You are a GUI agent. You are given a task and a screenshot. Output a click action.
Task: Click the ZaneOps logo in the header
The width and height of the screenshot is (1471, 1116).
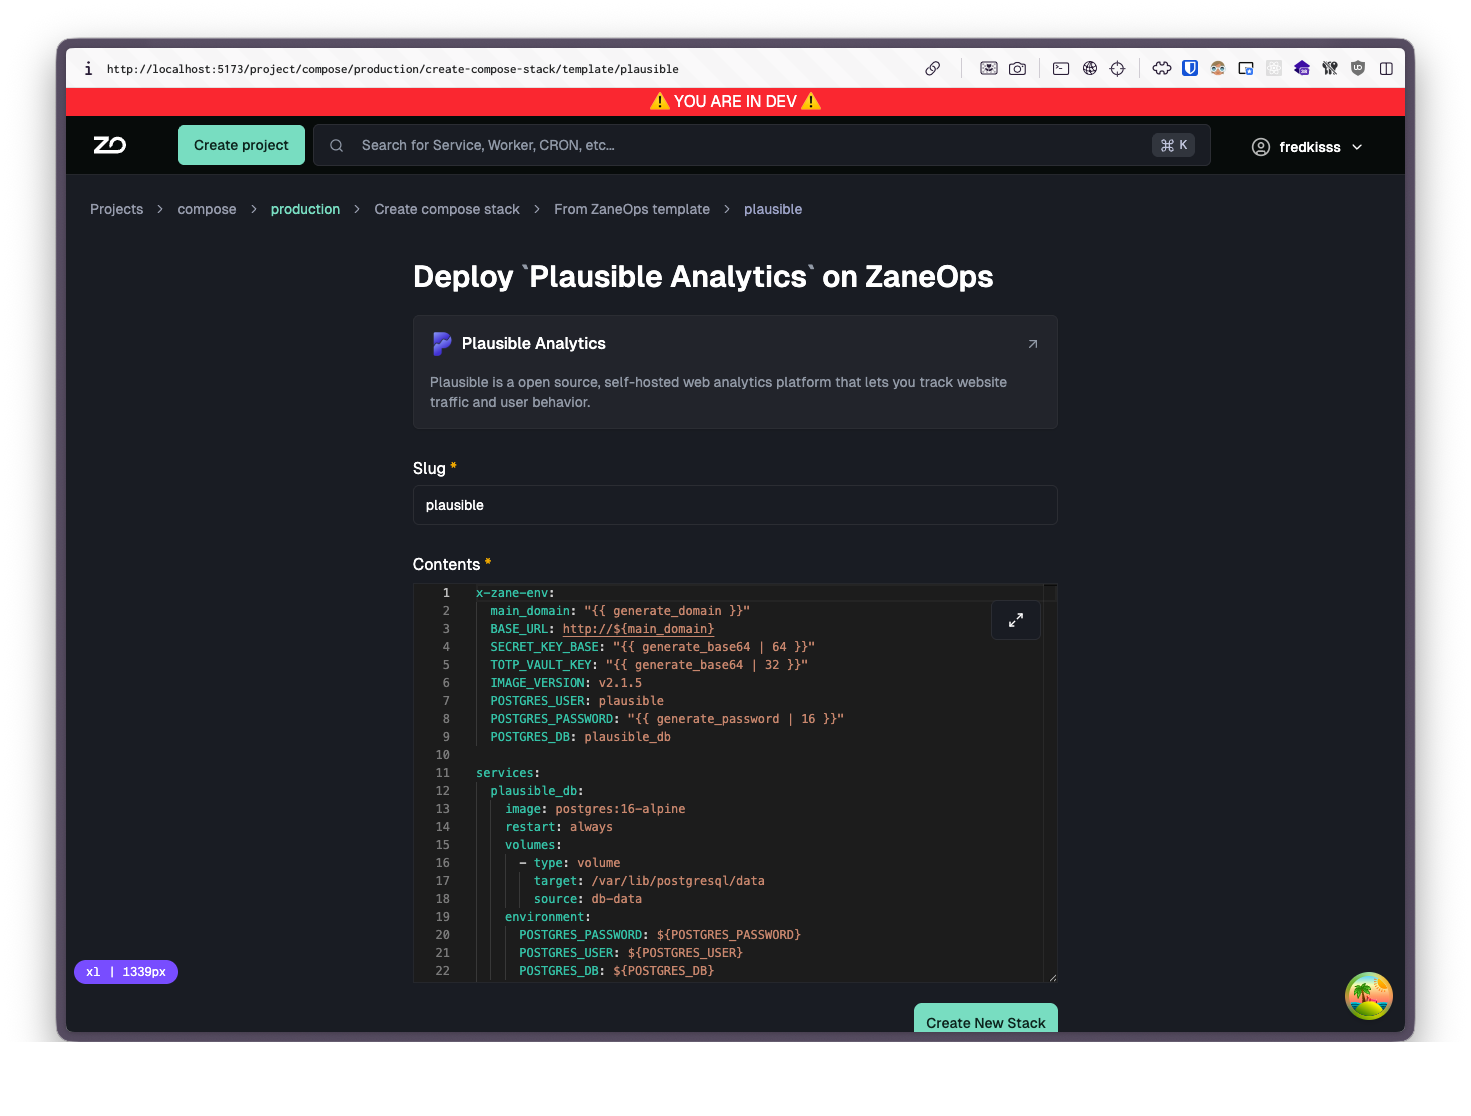point(110,145)
